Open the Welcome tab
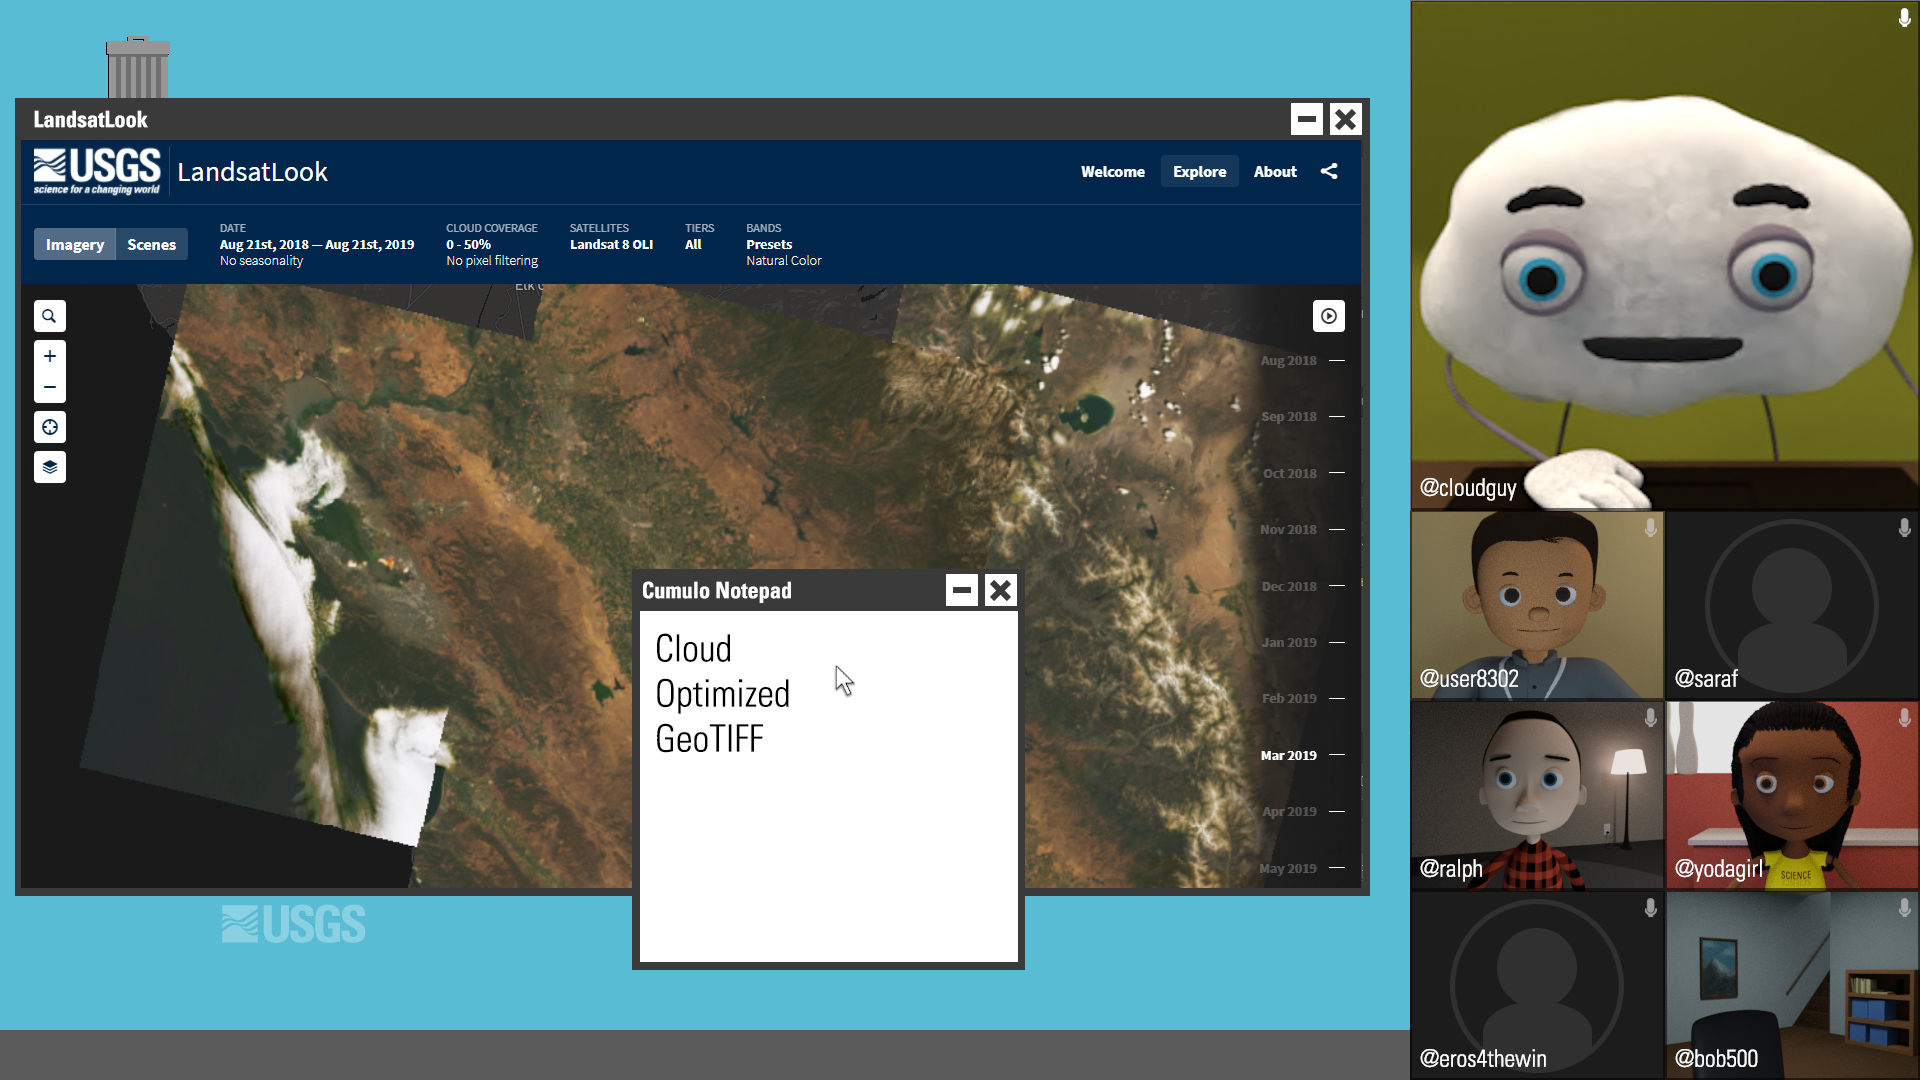Screen dimensions: 1920x1080 [x=1113, y=172]
